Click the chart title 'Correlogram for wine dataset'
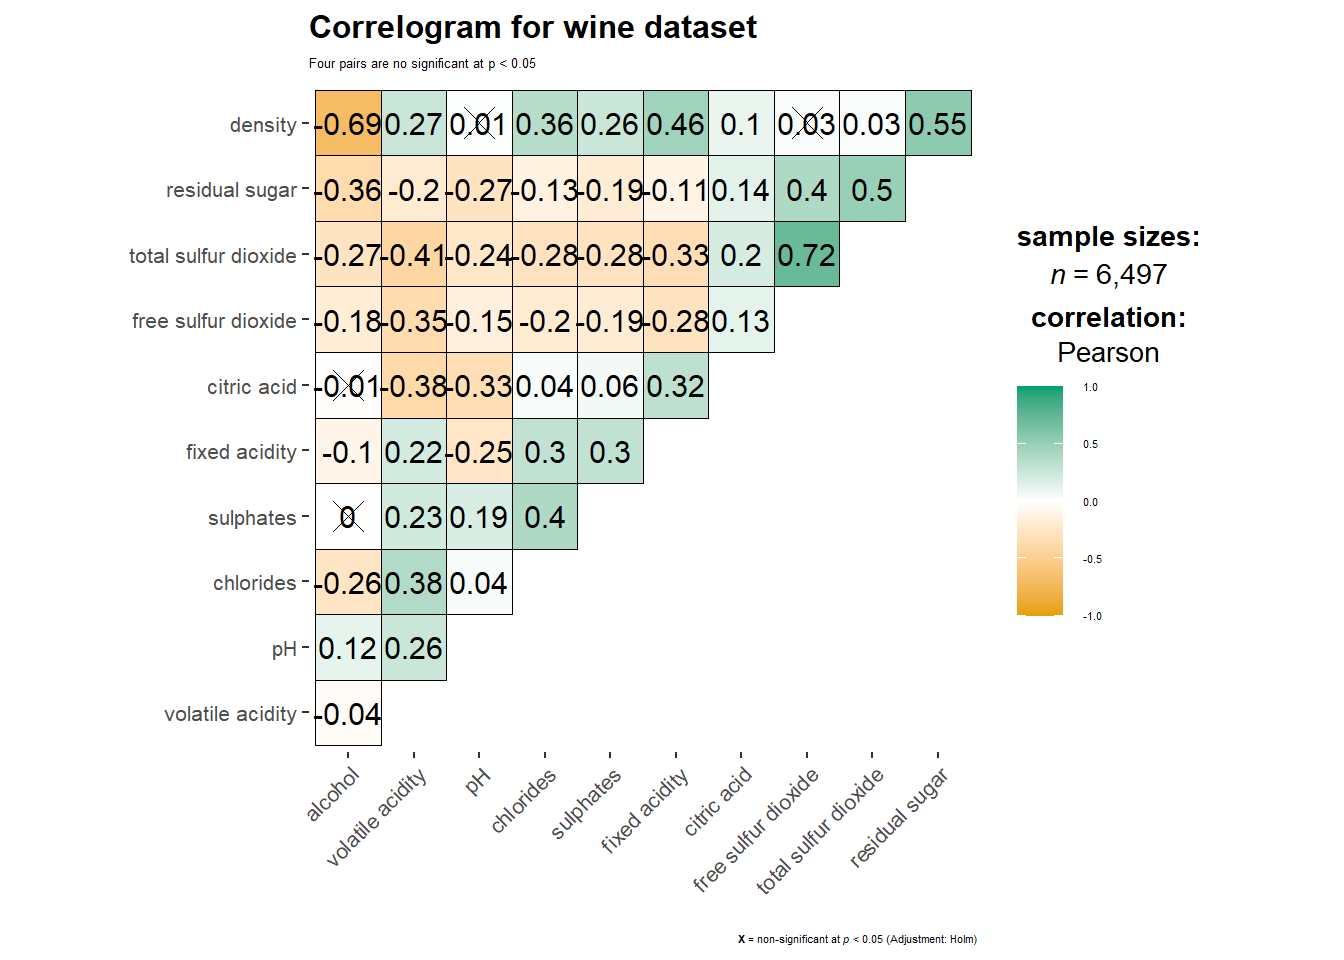Screen dimensions: 1344x960 532,27
